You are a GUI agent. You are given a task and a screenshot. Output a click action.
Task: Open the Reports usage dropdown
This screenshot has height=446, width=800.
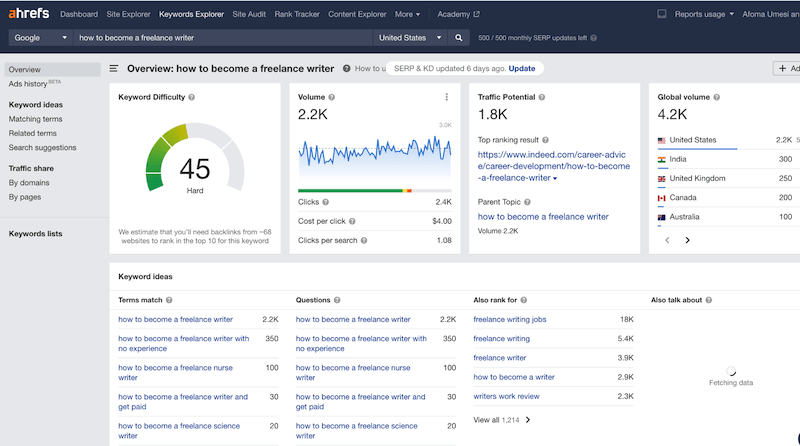704,14
